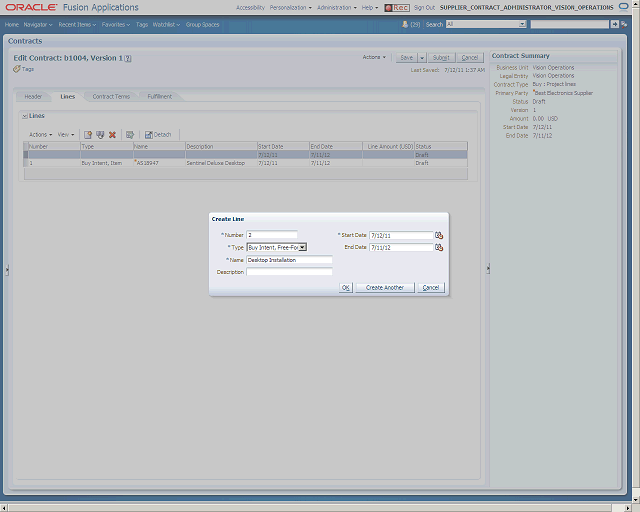This screenshot has height=512, width=640.
Task: Click the End Date field in dialog
Action: pyautogui.click(x=401, y=247)
